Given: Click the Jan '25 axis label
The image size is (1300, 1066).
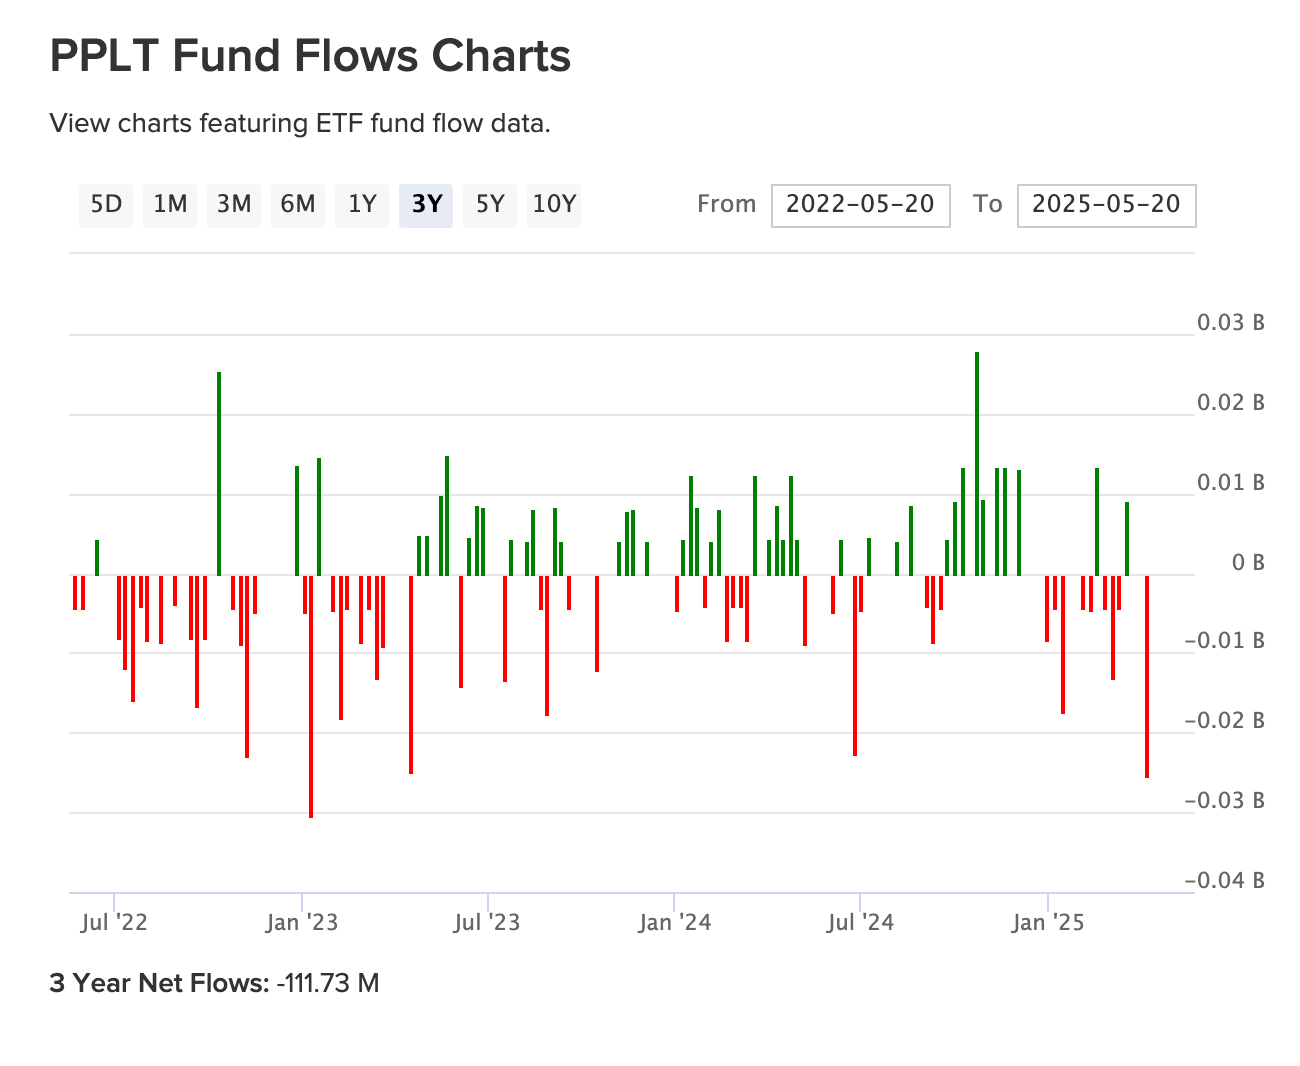Looking at the screenshot, I should (1048, 922).
